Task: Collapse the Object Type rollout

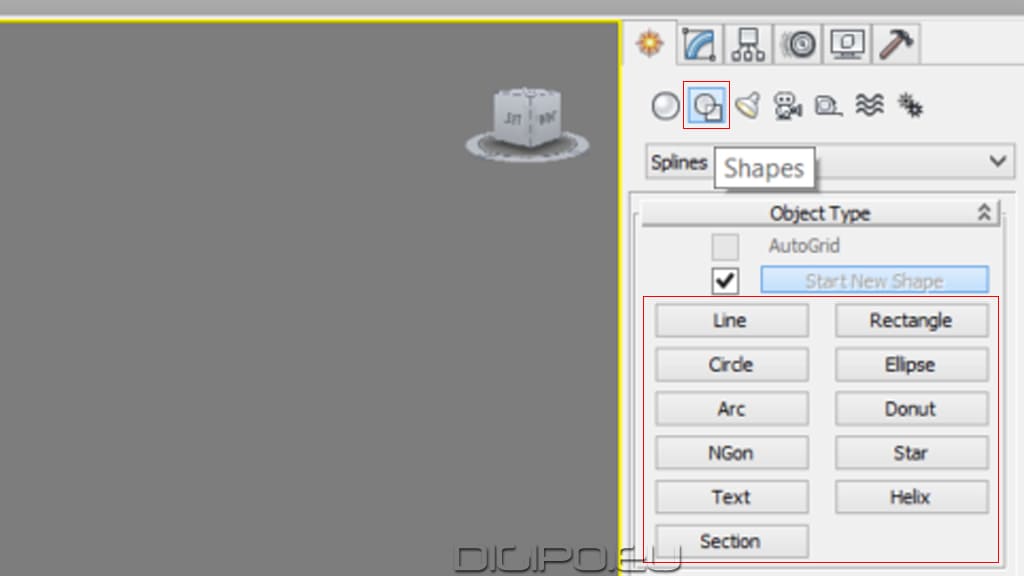Action: [985, 212]
